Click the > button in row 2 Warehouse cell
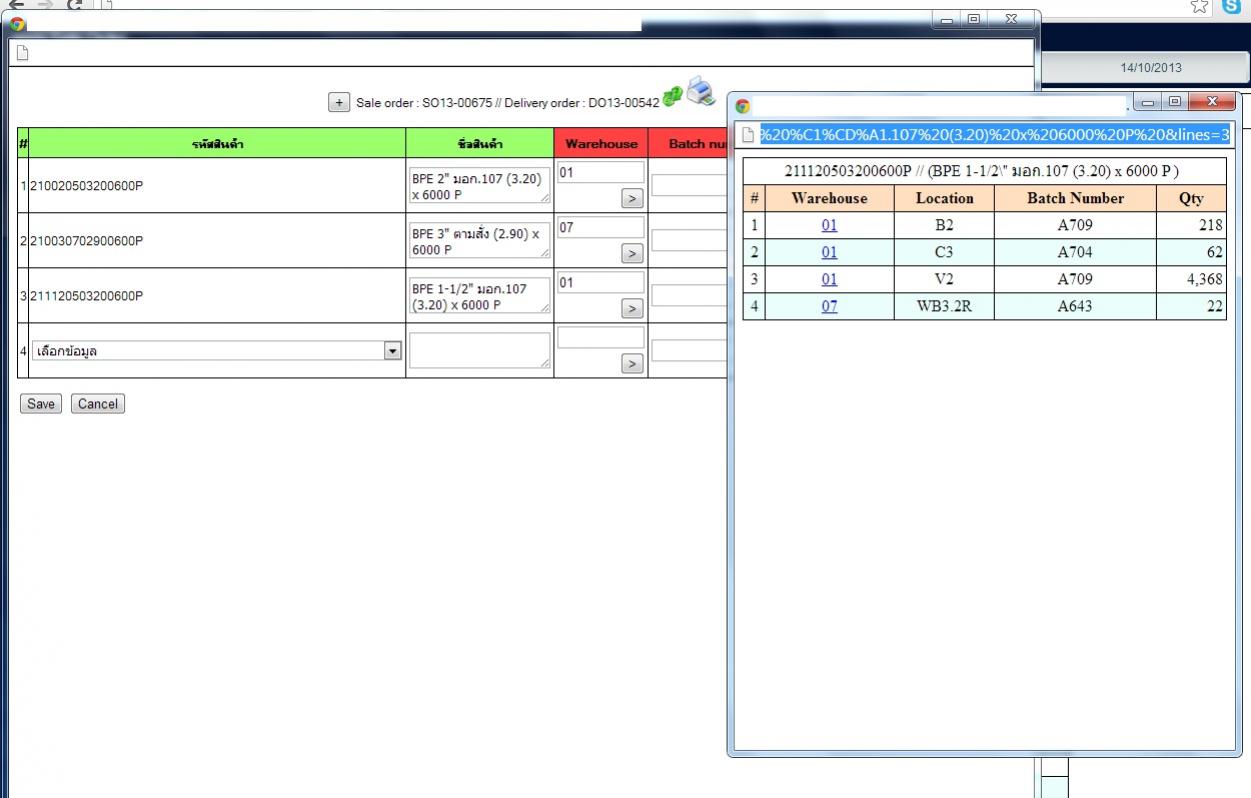 (631, 254)
